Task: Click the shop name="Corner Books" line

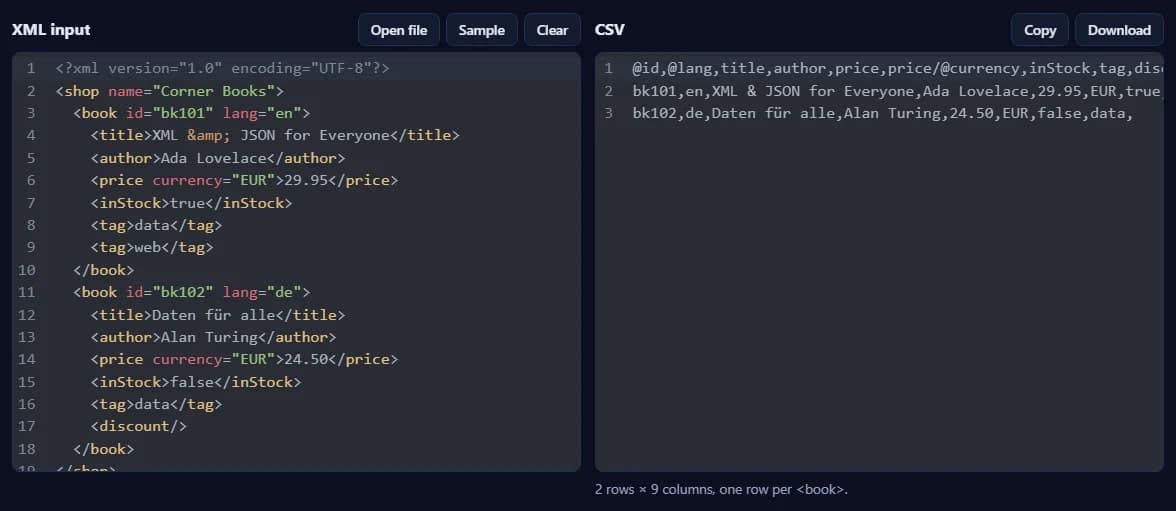Action: coord(170,91)
